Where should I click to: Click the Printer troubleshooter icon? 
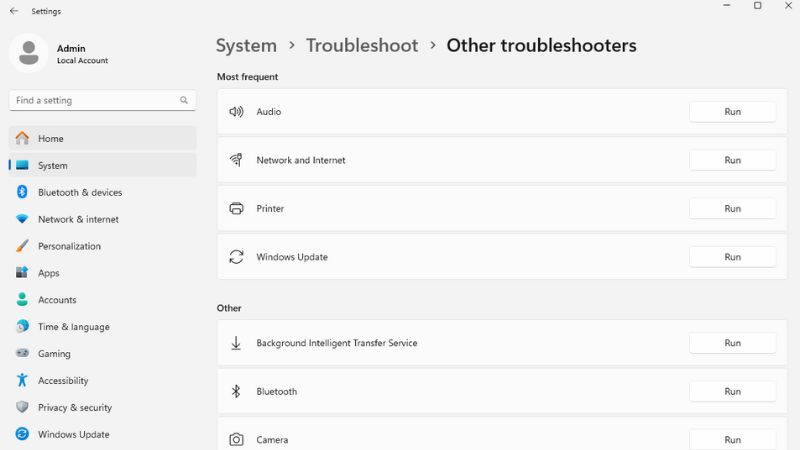(236, 208)
